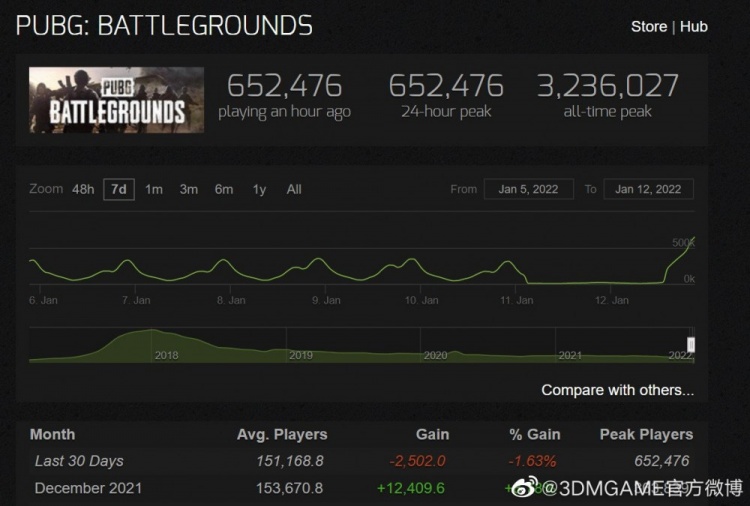Click the 2018 peak in the navigator chart
This screenshot has height=506, width=750.
(x=152, y=331)
